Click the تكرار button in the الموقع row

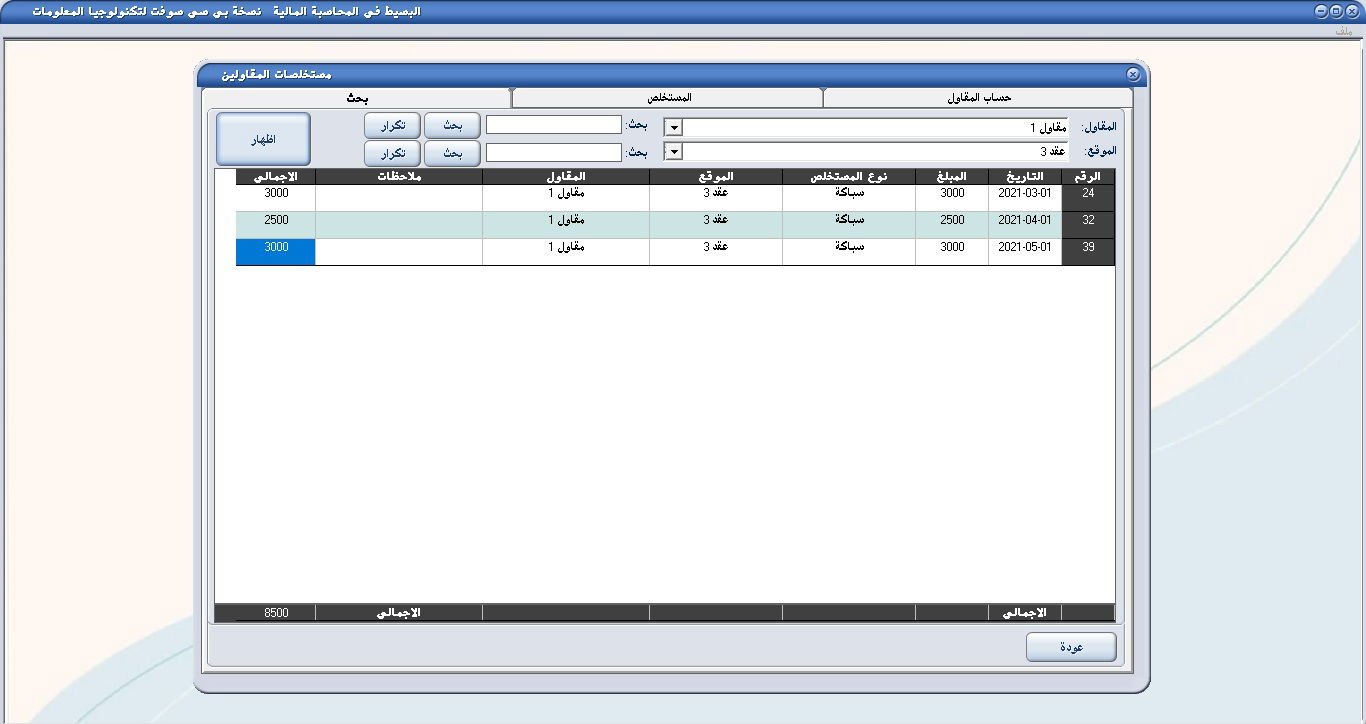tap(392, 153)
